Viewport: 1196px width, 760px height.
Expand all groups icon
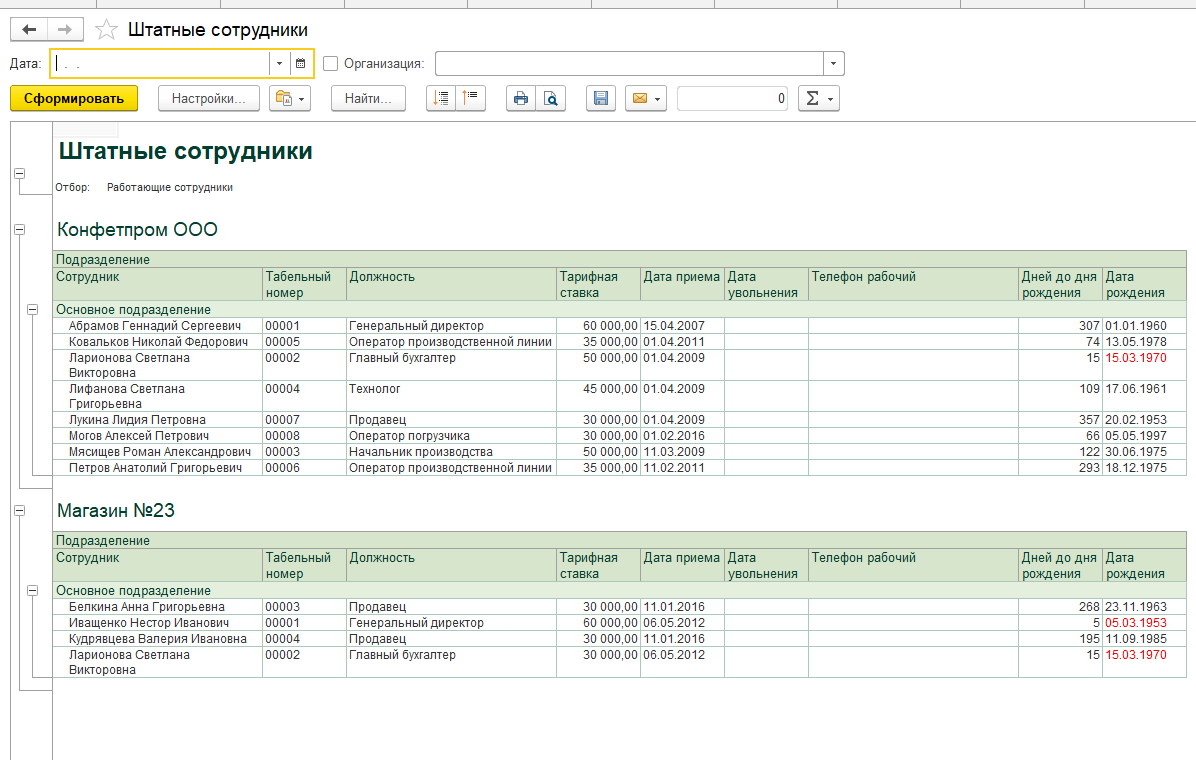click(x=441, y=98)
